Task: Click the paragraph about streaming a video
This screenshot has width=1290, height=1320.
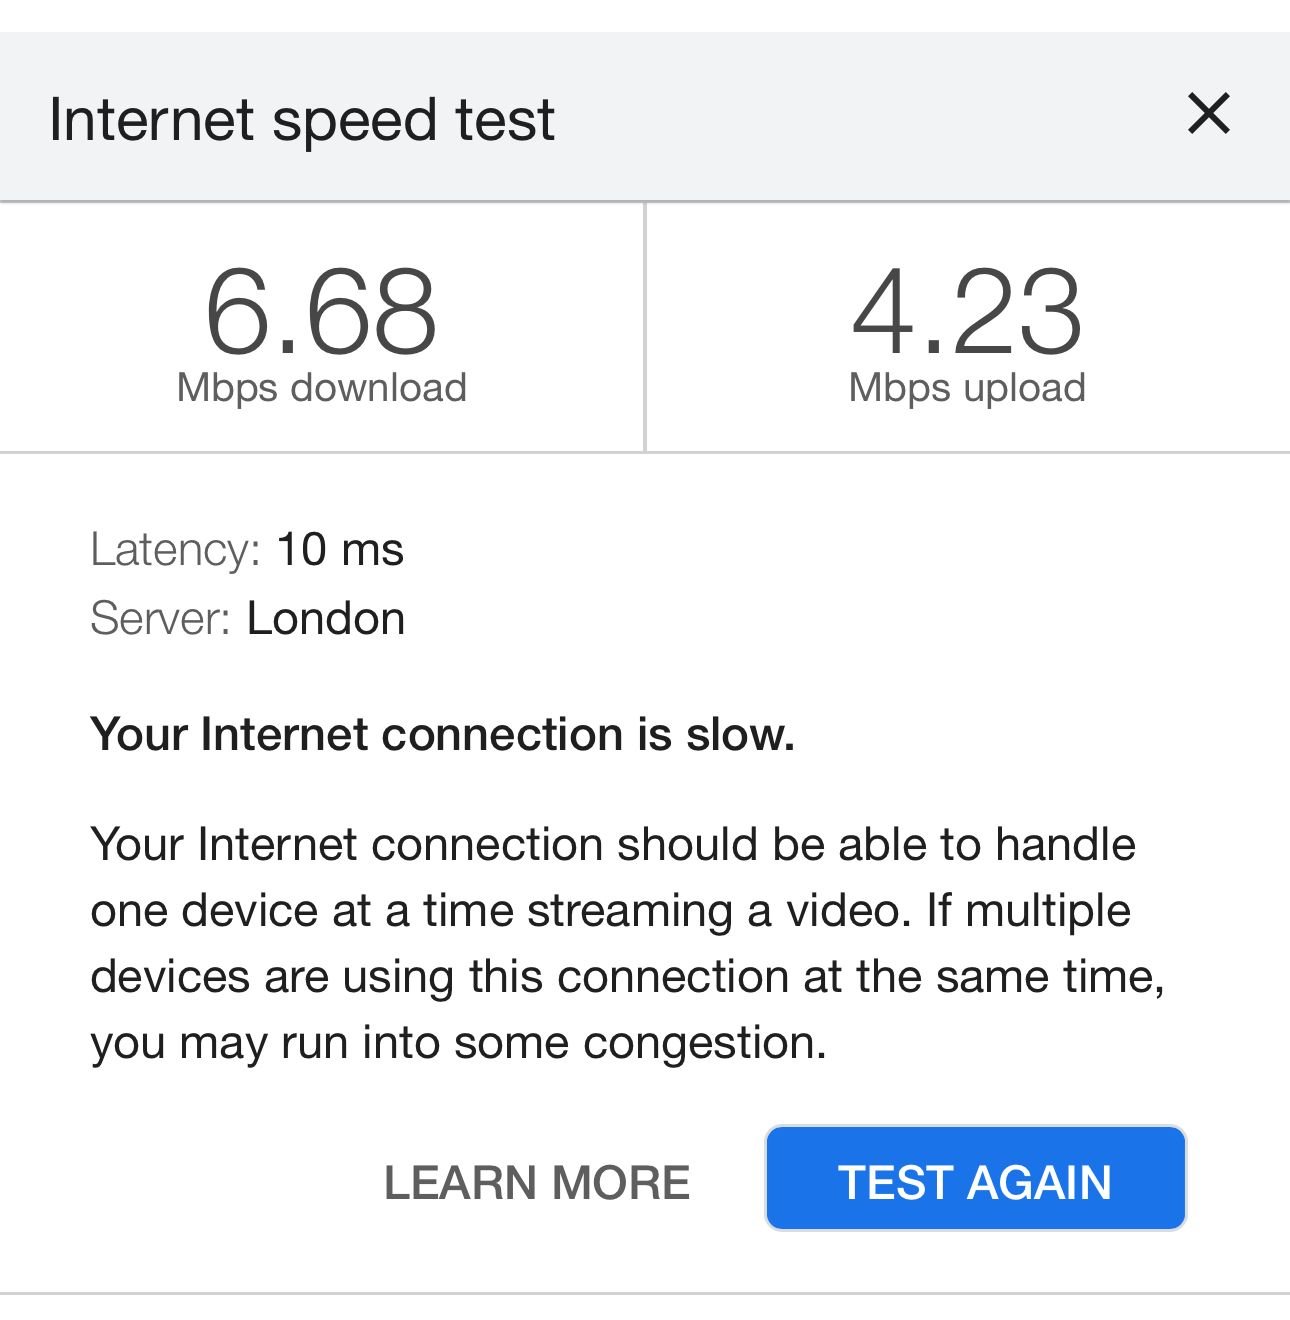Action: click(627, 943)
